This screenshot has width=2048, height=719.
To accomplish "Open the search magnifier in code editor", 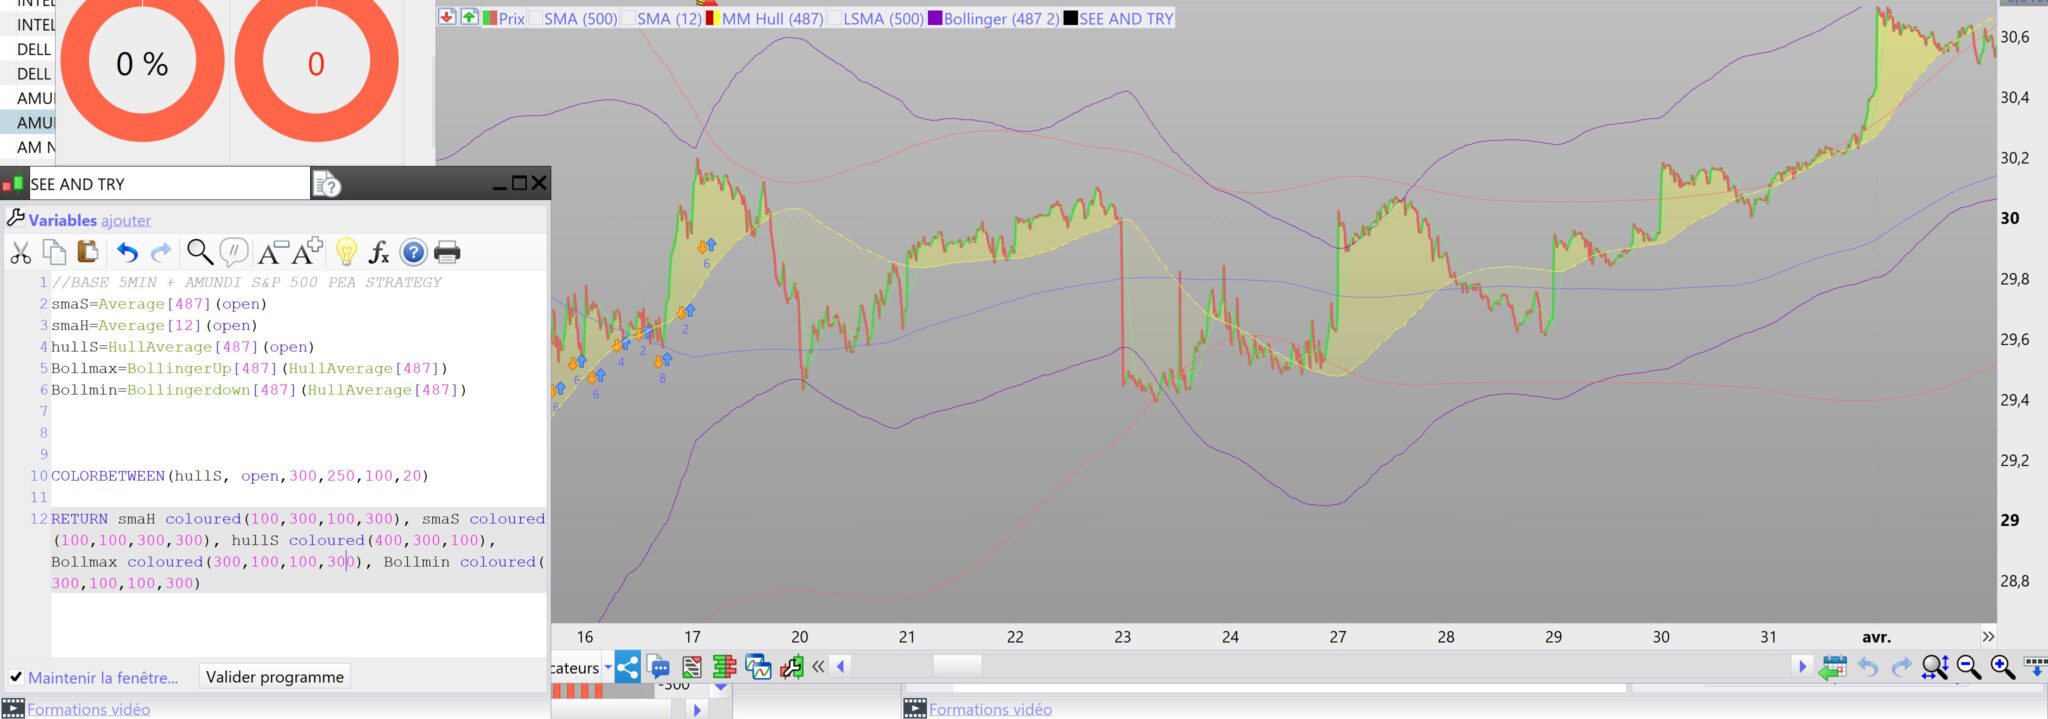I will pyautogui.click(x=199, y=252).
